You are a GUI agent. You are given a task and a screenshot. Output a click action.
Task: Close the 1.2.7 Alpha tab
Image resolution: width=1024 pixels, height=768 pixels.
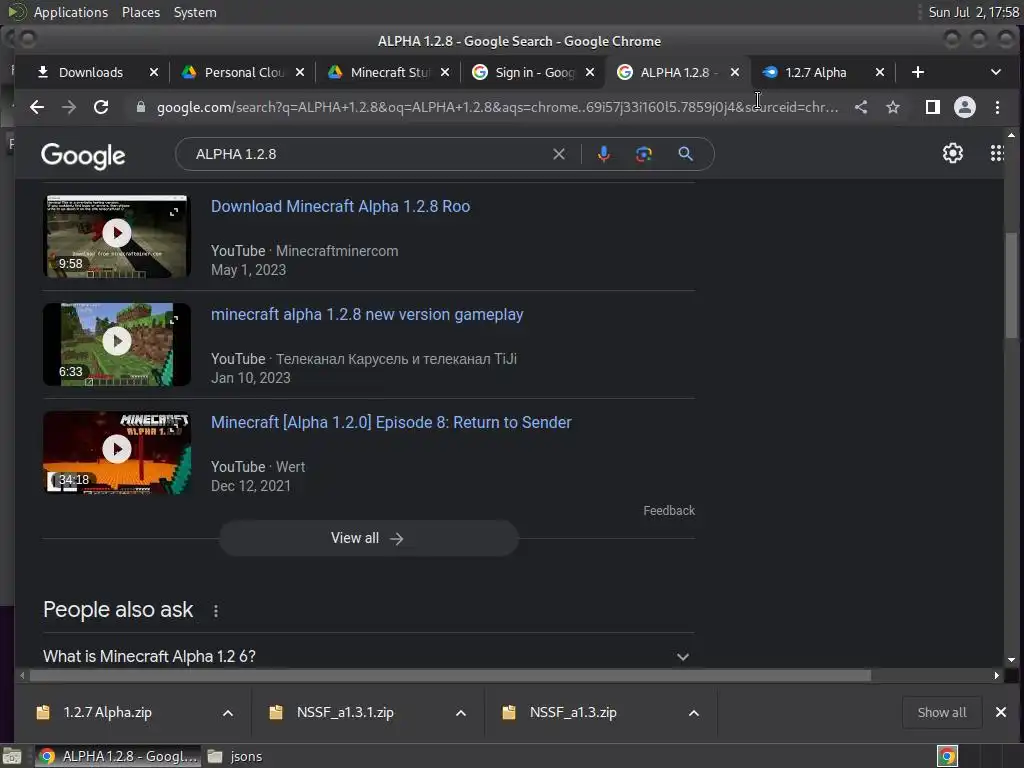tap(880, 72)
